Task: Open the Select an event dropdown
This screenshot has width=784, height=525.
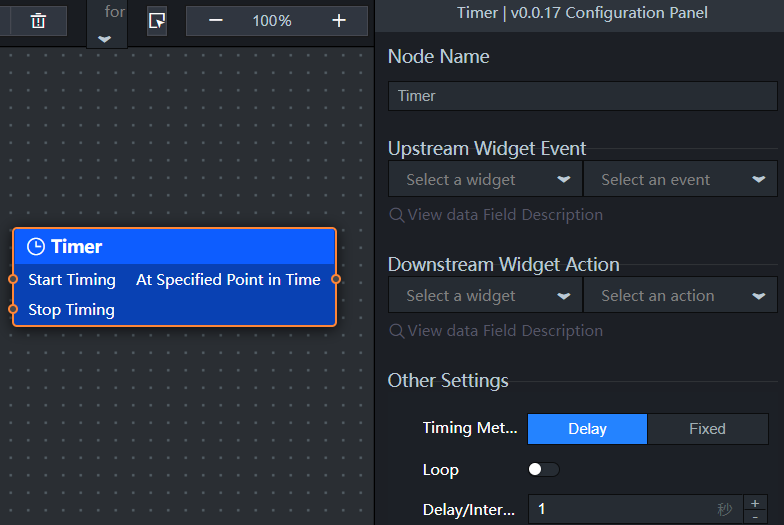Action: pos(680,180)
